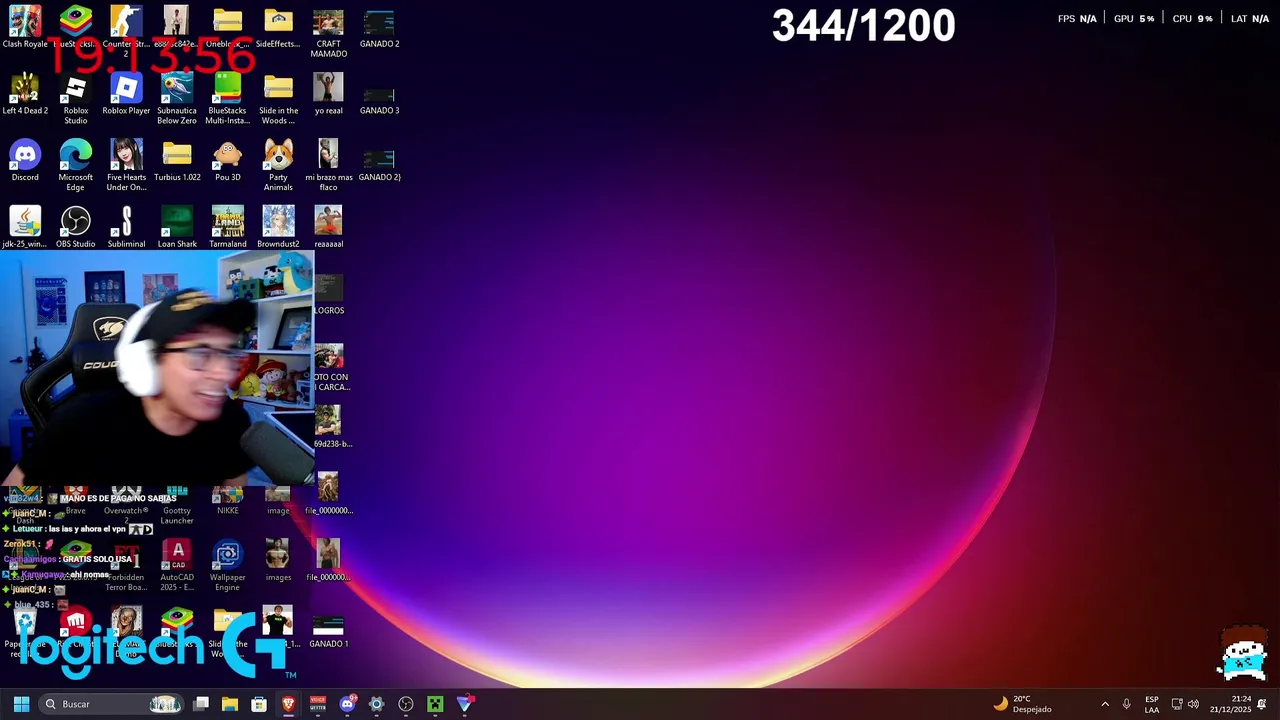1280x720 pixels.
Task: Open the notifications bell icon
Action: (1262, 704)
